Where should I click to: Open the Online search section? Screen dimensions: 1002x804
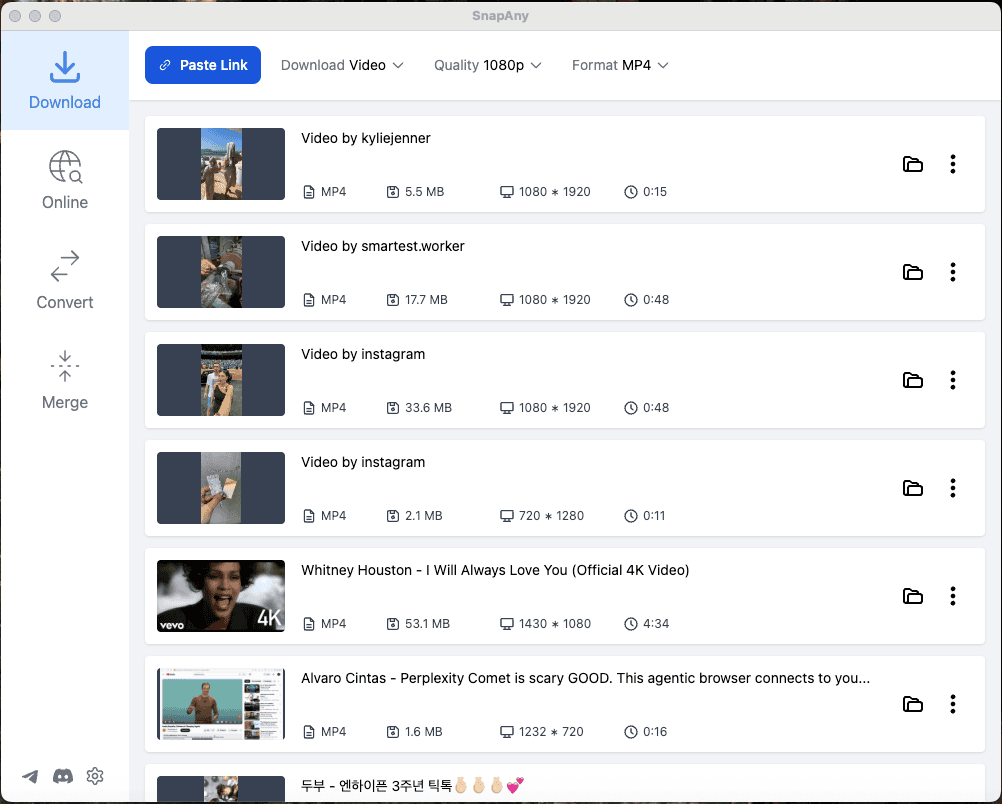tap(65, 180)
